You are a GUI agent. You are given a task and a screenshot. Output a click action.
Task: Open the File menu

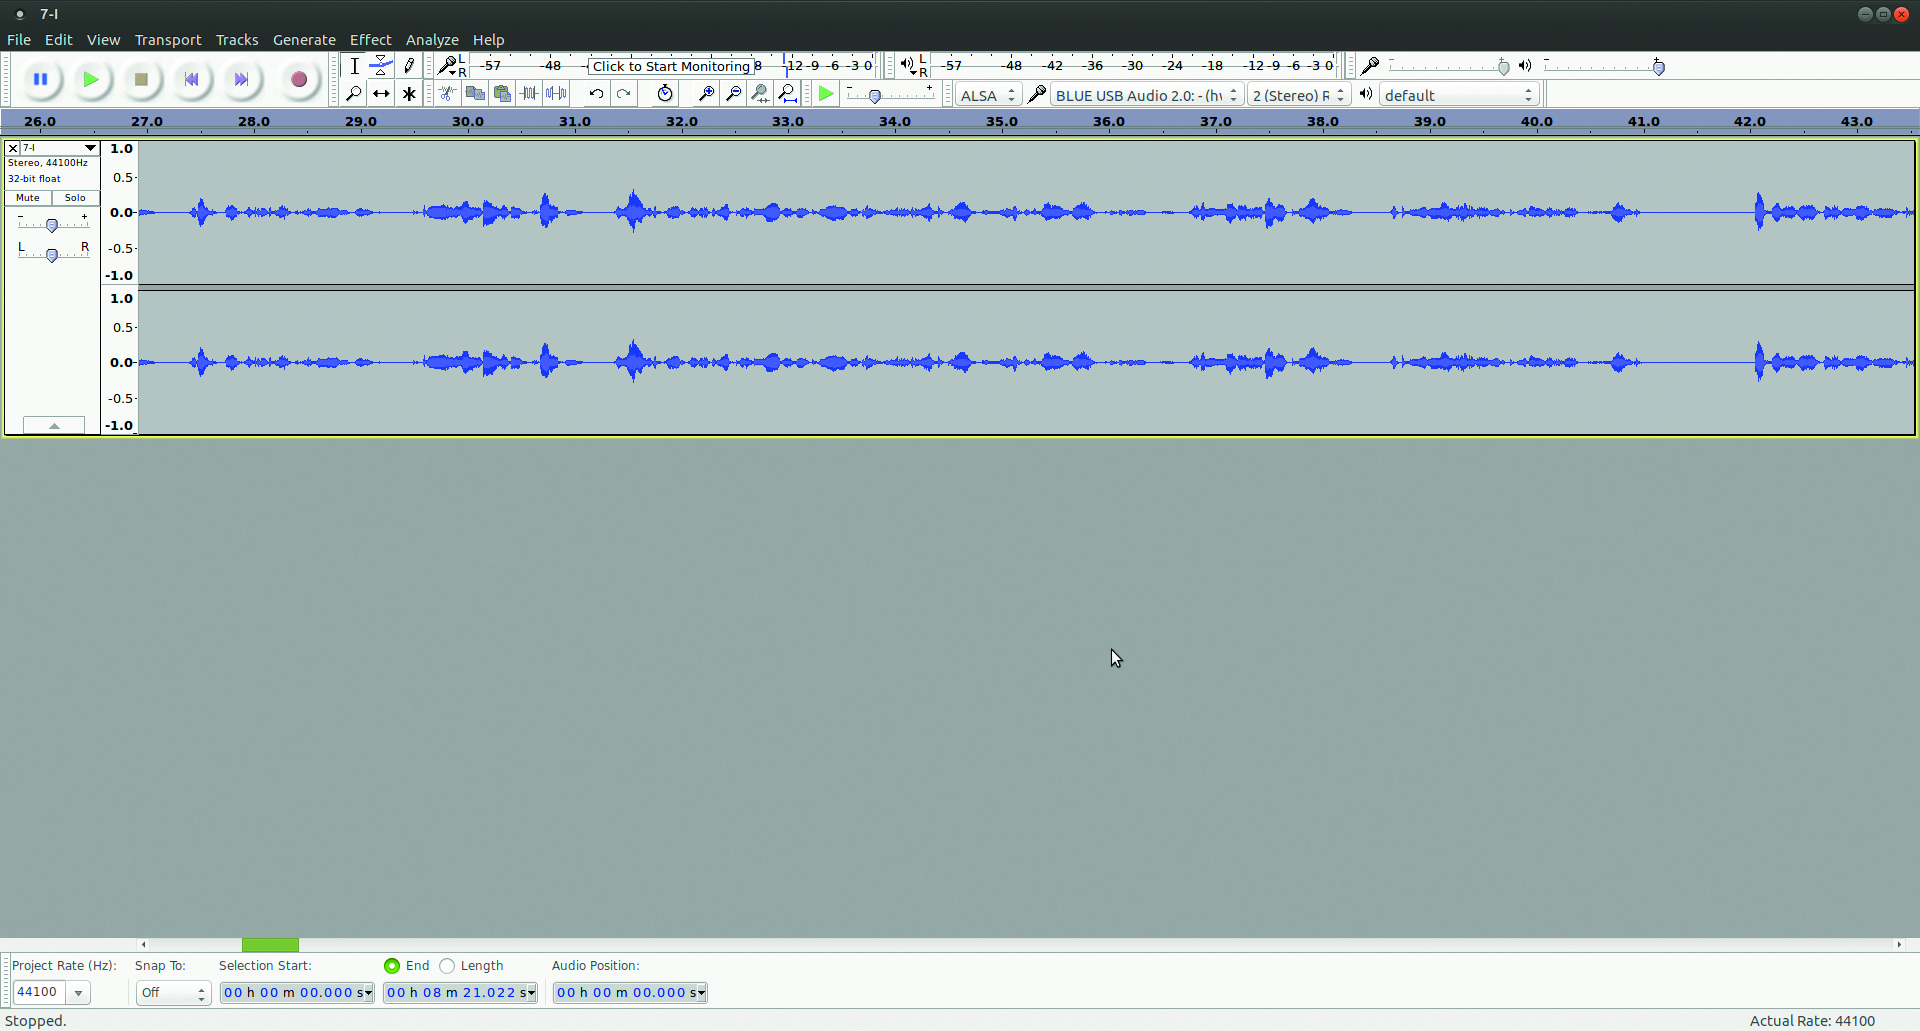point(19,40)
